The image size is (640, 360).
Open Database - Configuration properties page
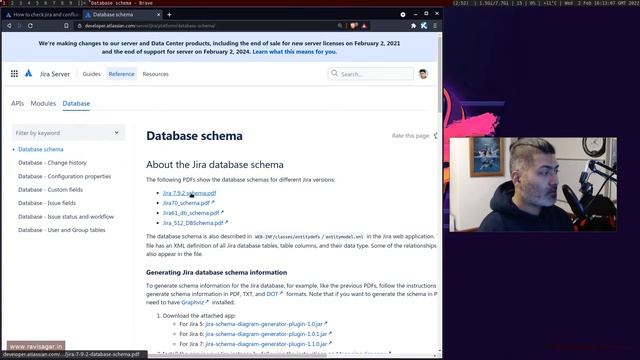(x=64, y=176)
